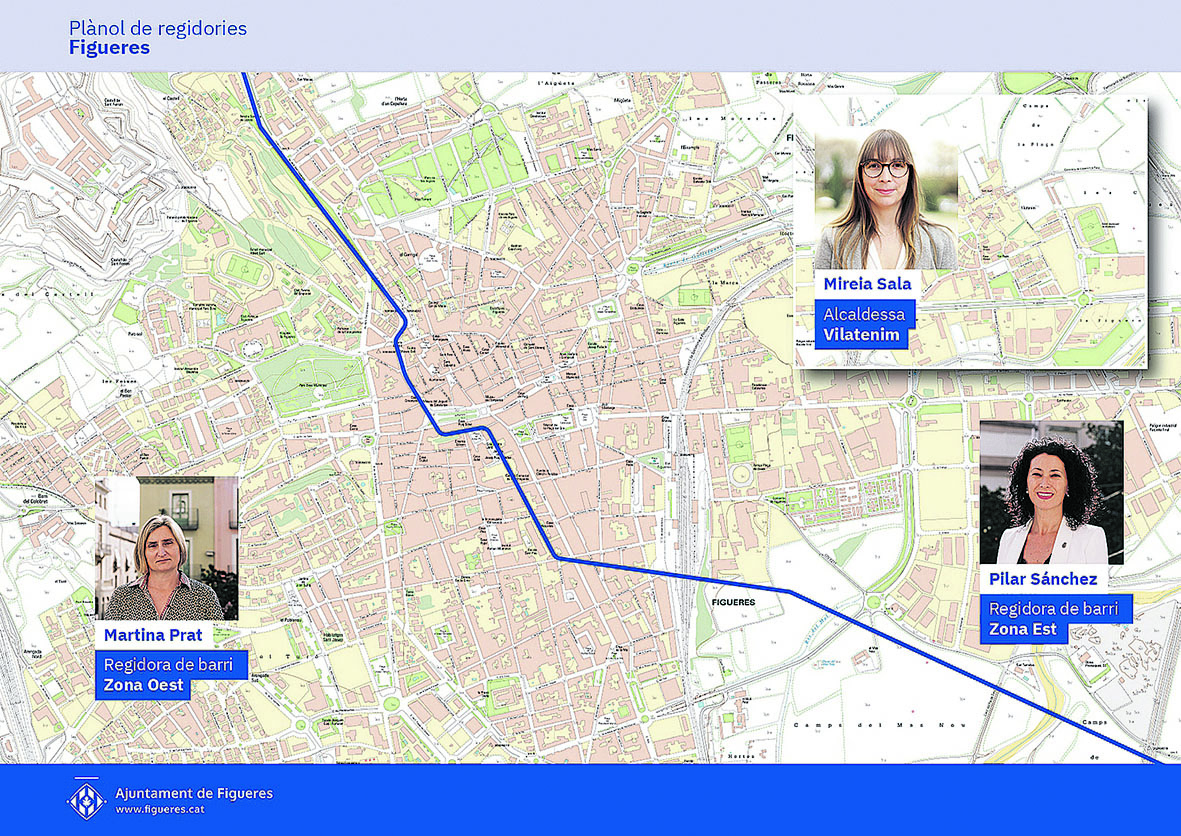This screenshot has height=836, width=1181.
Task: Click the Ajuntament de Figueres crest logo
Action: click(86, 800)
